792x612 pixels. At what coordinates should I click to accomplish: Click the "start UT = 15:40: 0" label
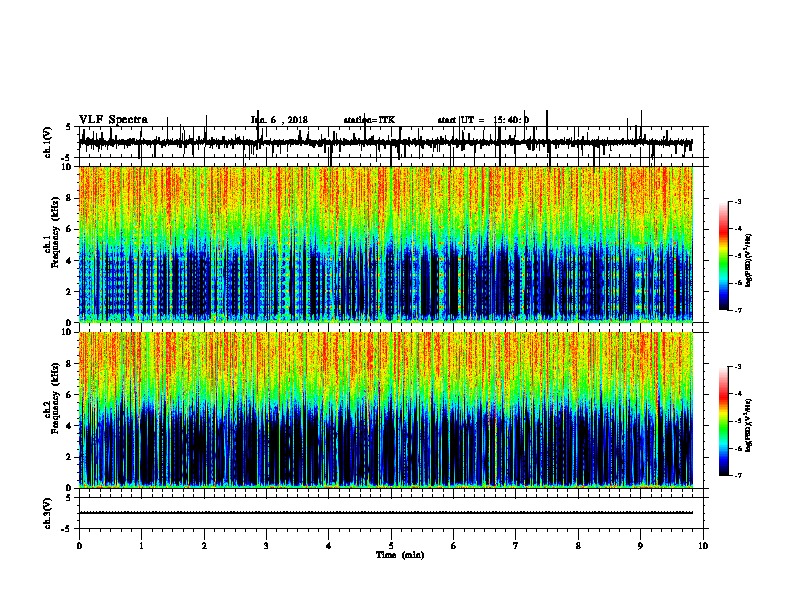point(483,120)
